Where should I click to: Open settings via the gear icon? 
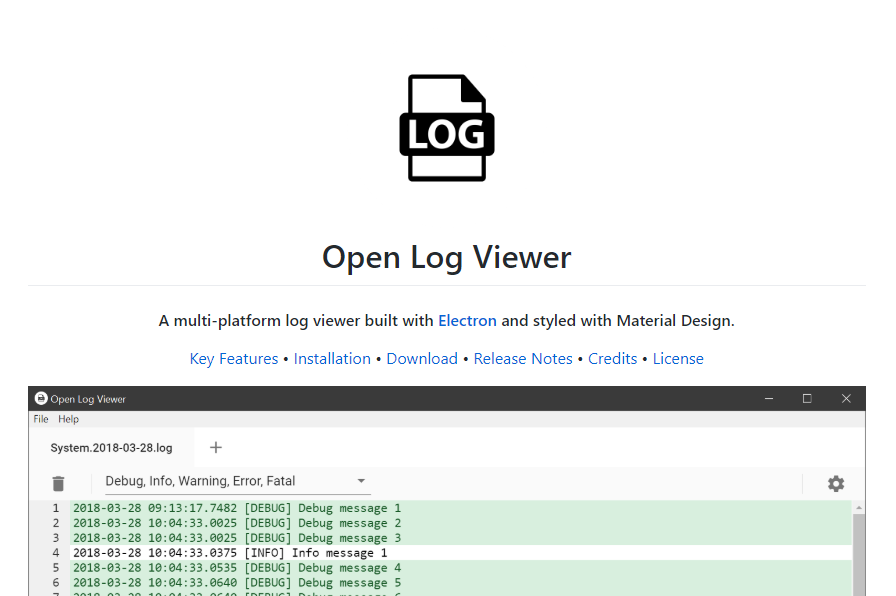836,483
